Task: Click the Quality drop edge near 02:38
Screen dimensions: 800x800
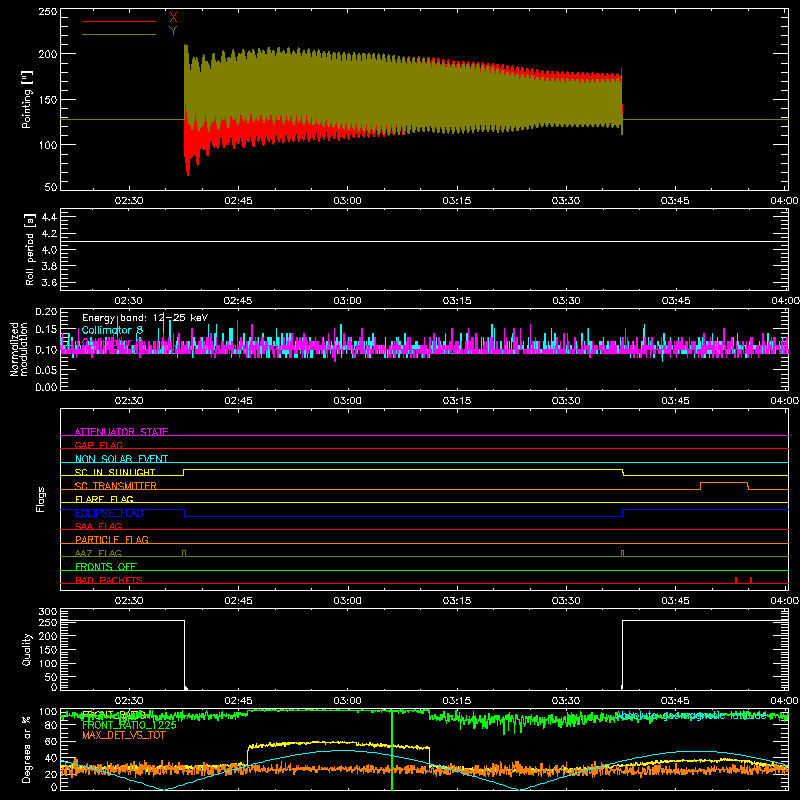Action: click(185, 655)
